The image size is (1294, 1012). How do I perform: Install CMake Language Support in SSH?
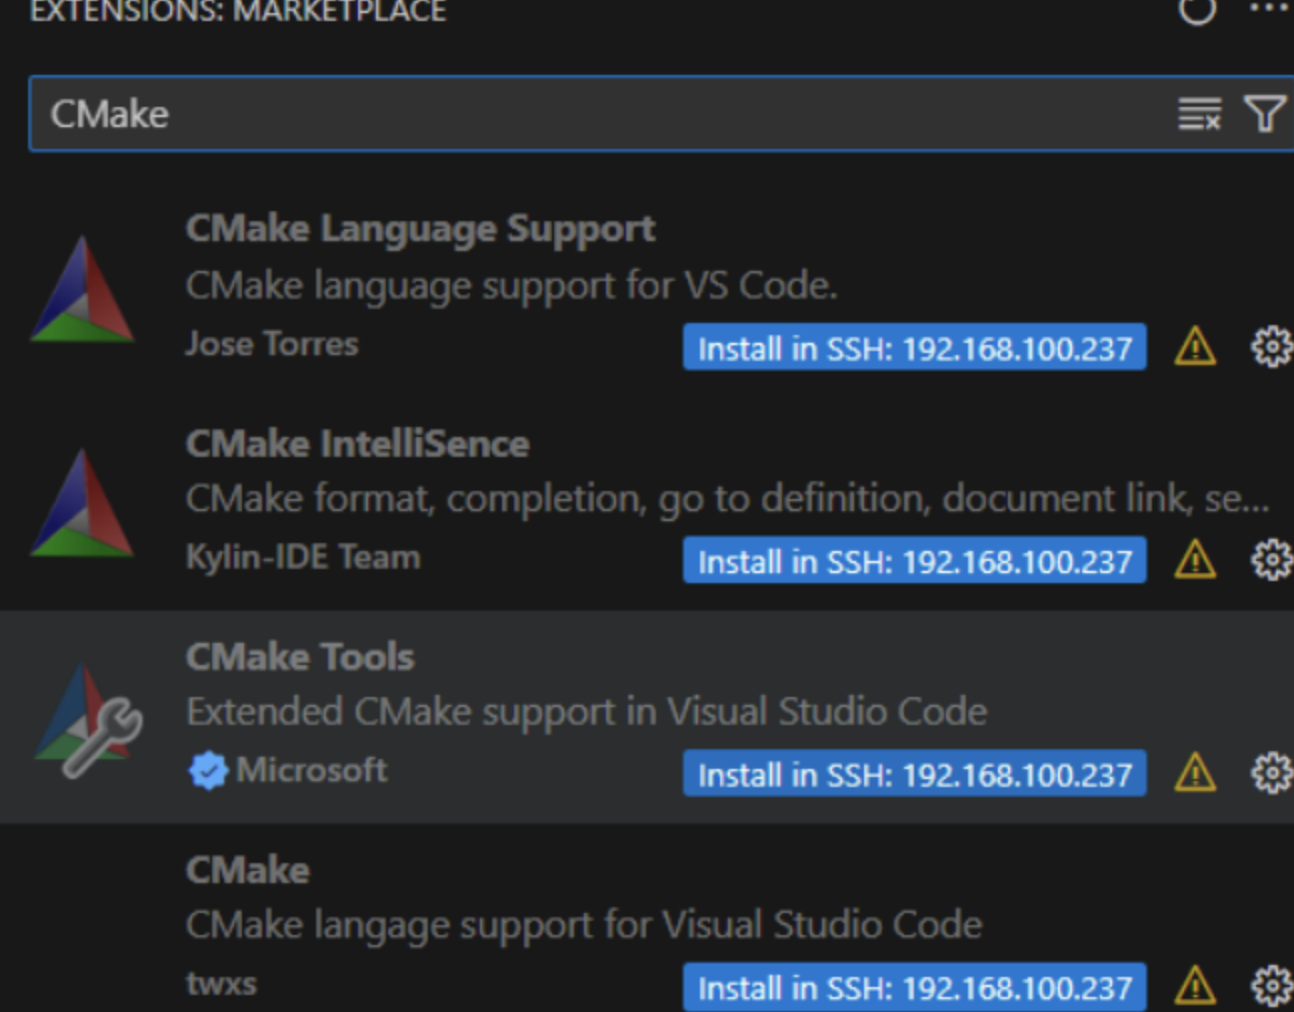coord(915,347)
